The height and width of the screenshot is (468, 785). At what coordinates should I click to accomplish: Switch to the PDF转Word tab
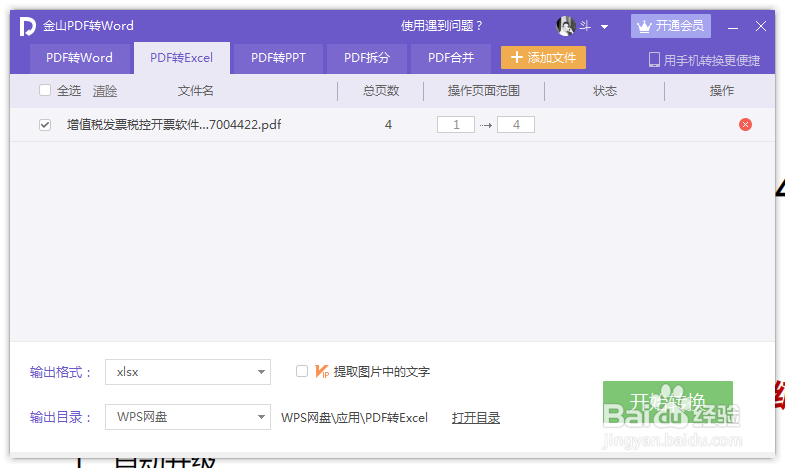point(80,59)
